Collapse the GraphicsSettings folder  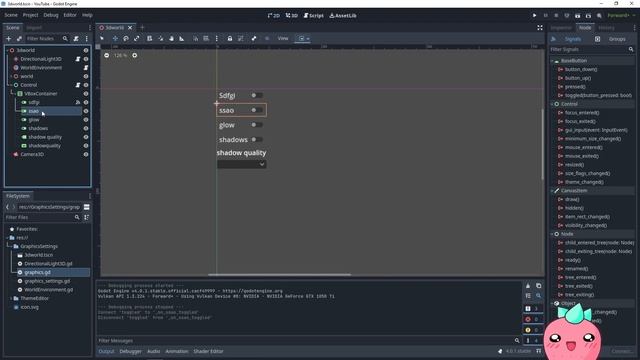coord(10,246)
